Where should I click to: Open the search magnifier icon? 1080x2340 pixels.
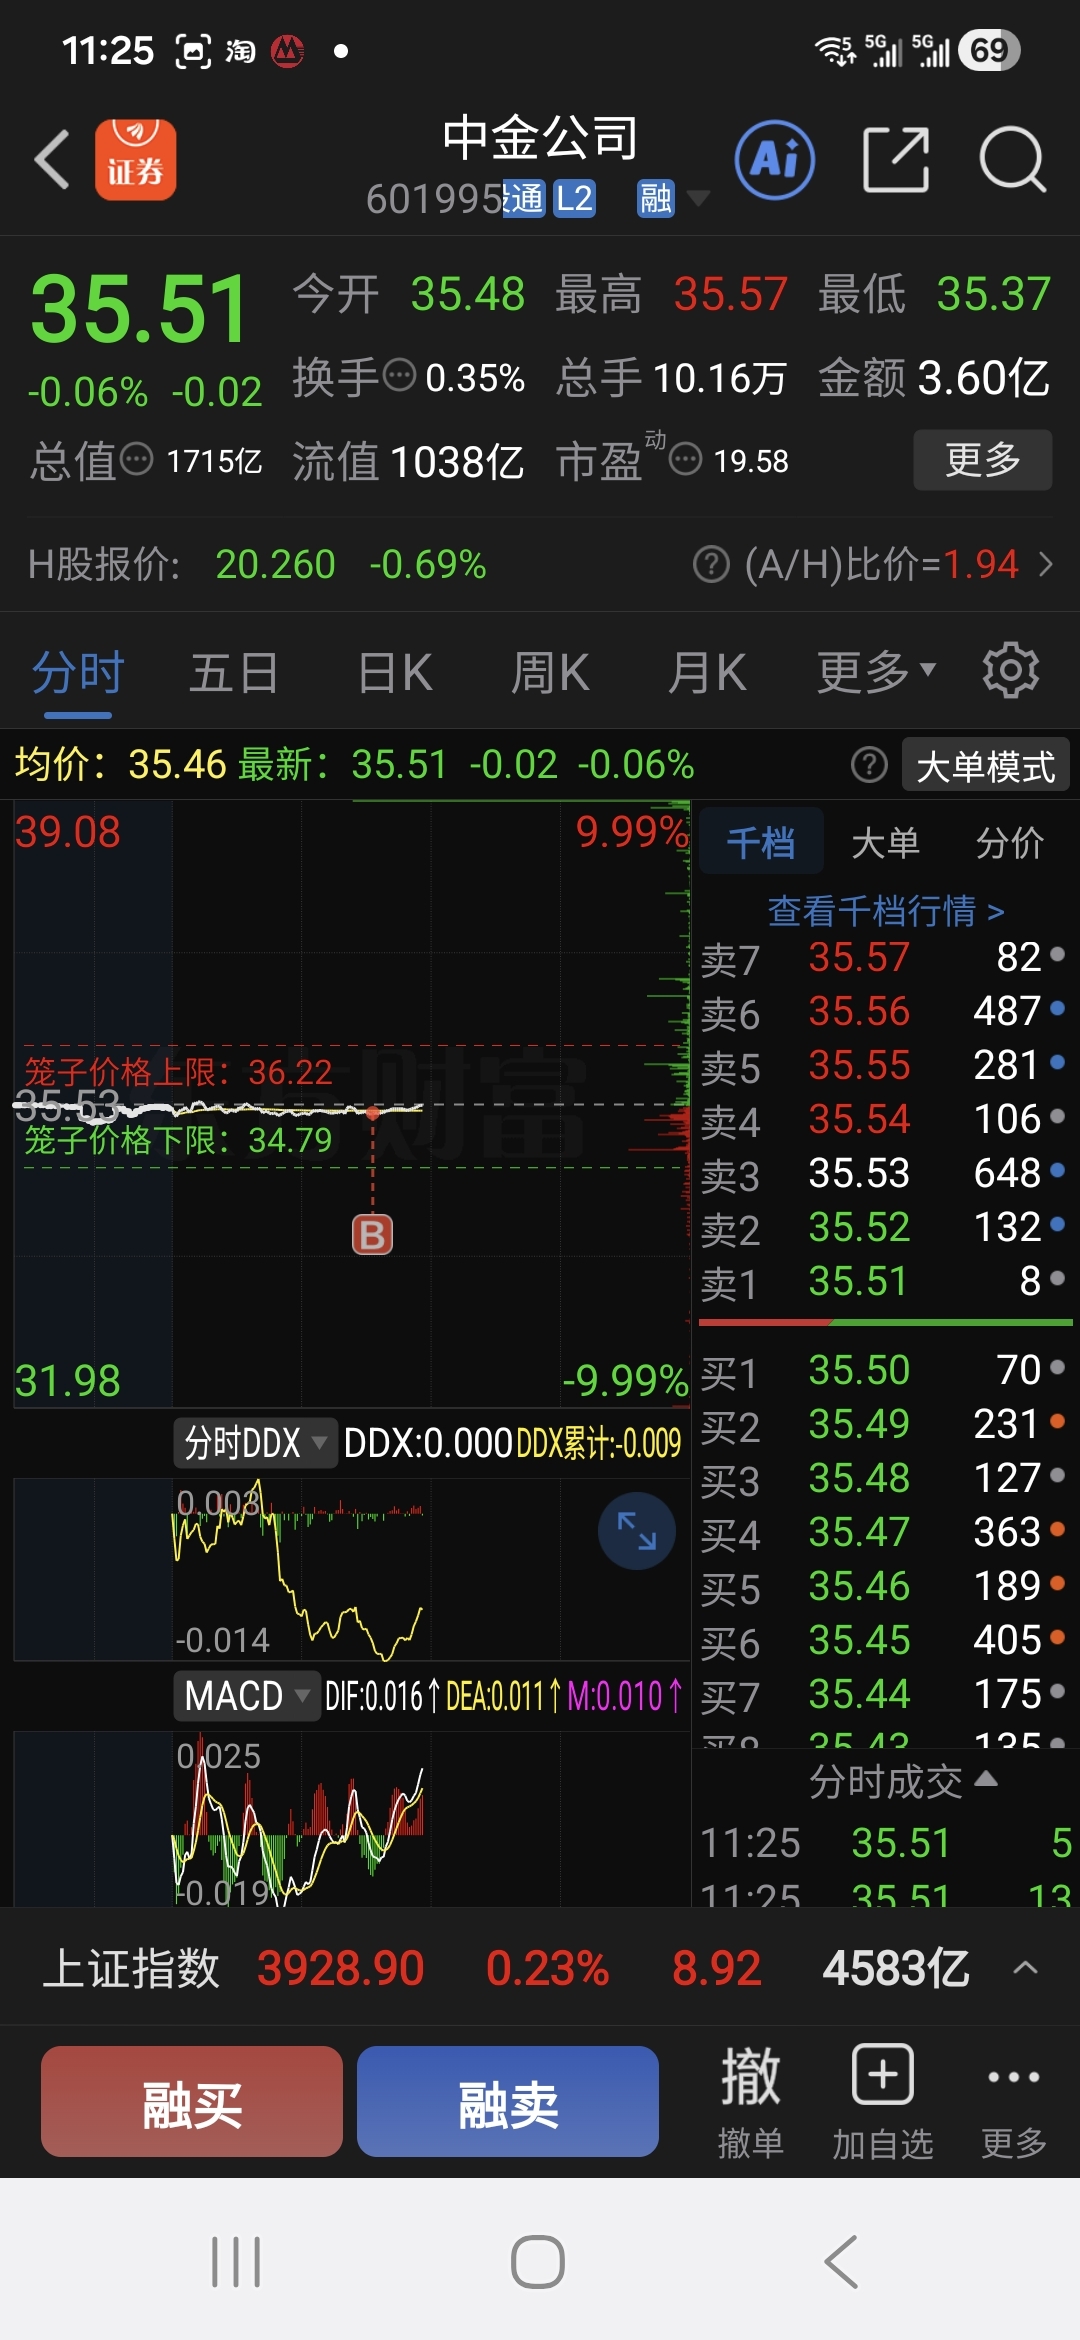point(1013,160)
